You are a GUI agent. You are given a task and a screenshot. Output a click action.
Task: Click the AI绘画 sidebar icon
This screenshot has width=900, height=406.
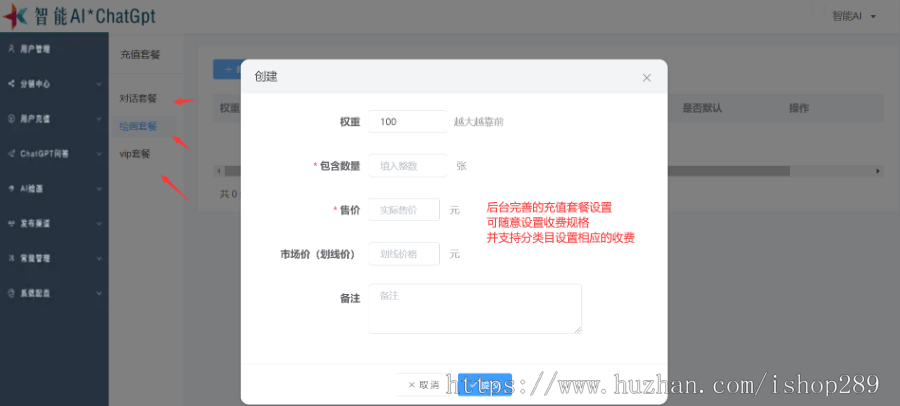11,188
